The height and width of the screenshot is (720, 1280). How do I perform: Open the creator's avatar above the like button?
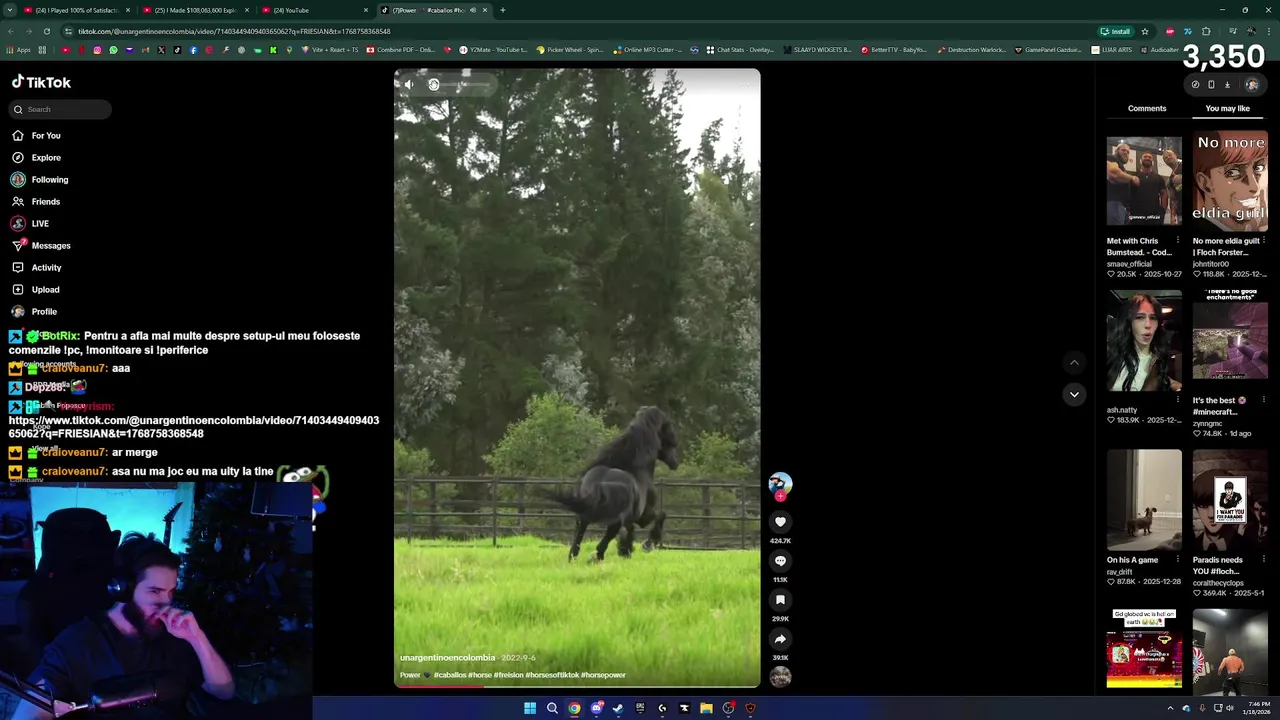coord(780,484)
